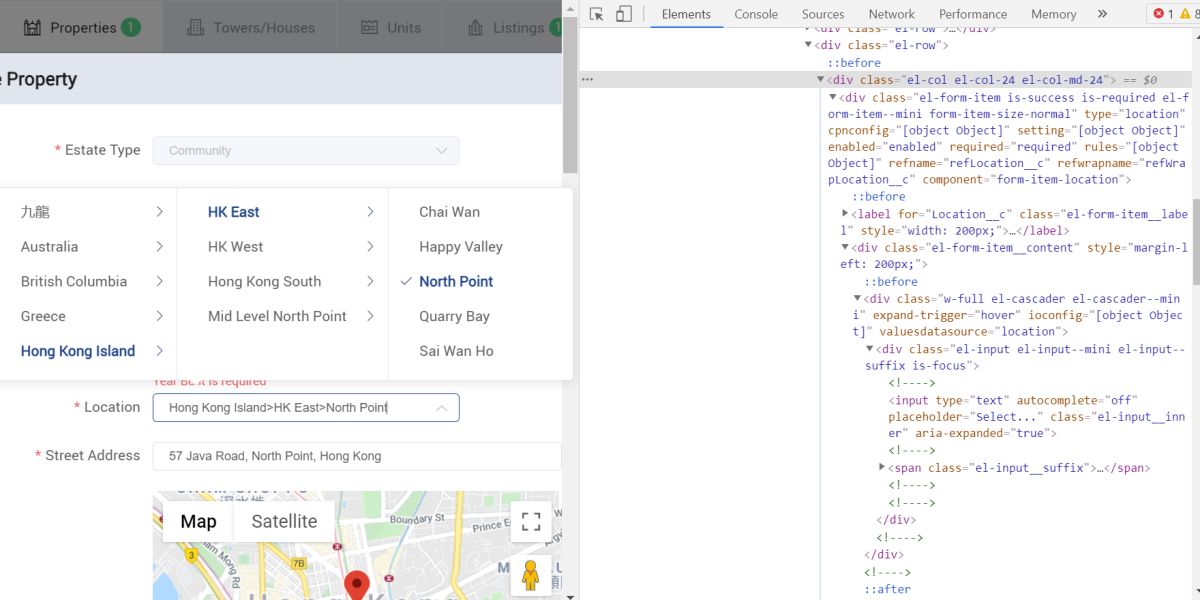Click the Street View pegman icon
This screenshot has width=1200, height=600.
click(x=531, y=576)
